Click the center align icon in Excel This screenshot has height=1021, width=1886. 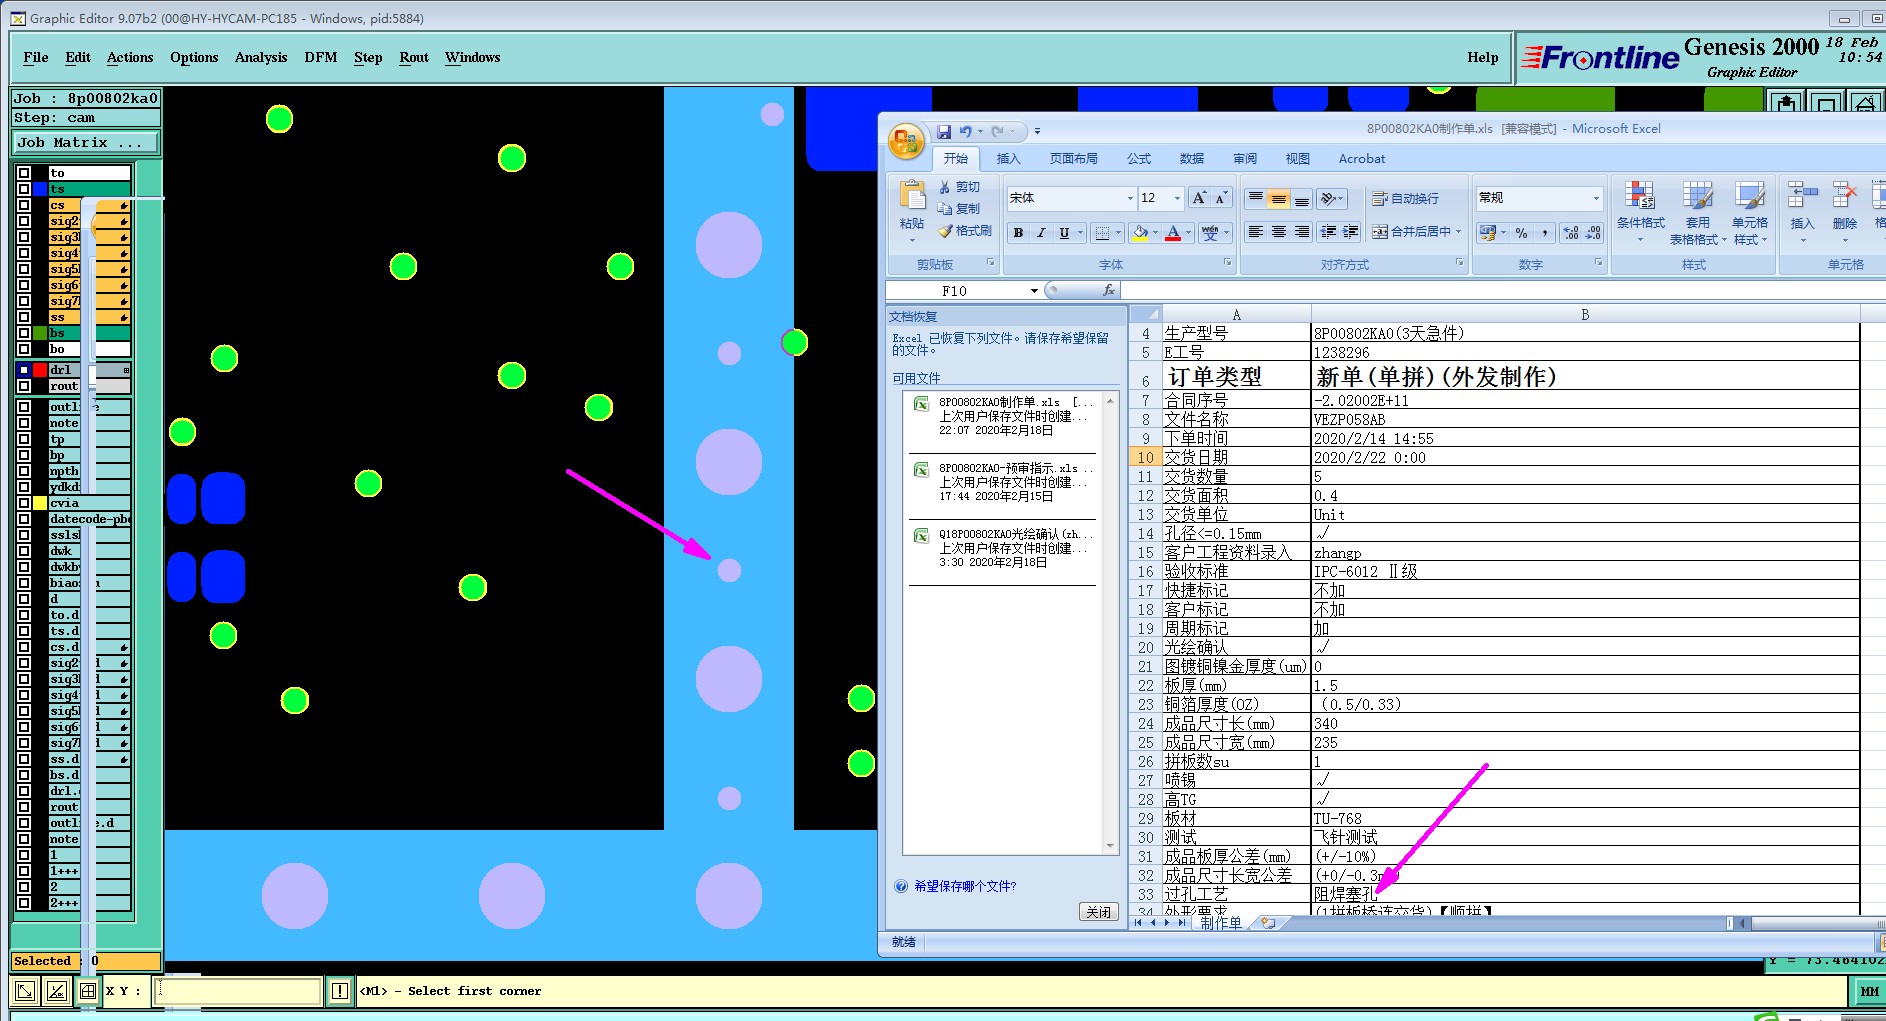click(1278, 232)
